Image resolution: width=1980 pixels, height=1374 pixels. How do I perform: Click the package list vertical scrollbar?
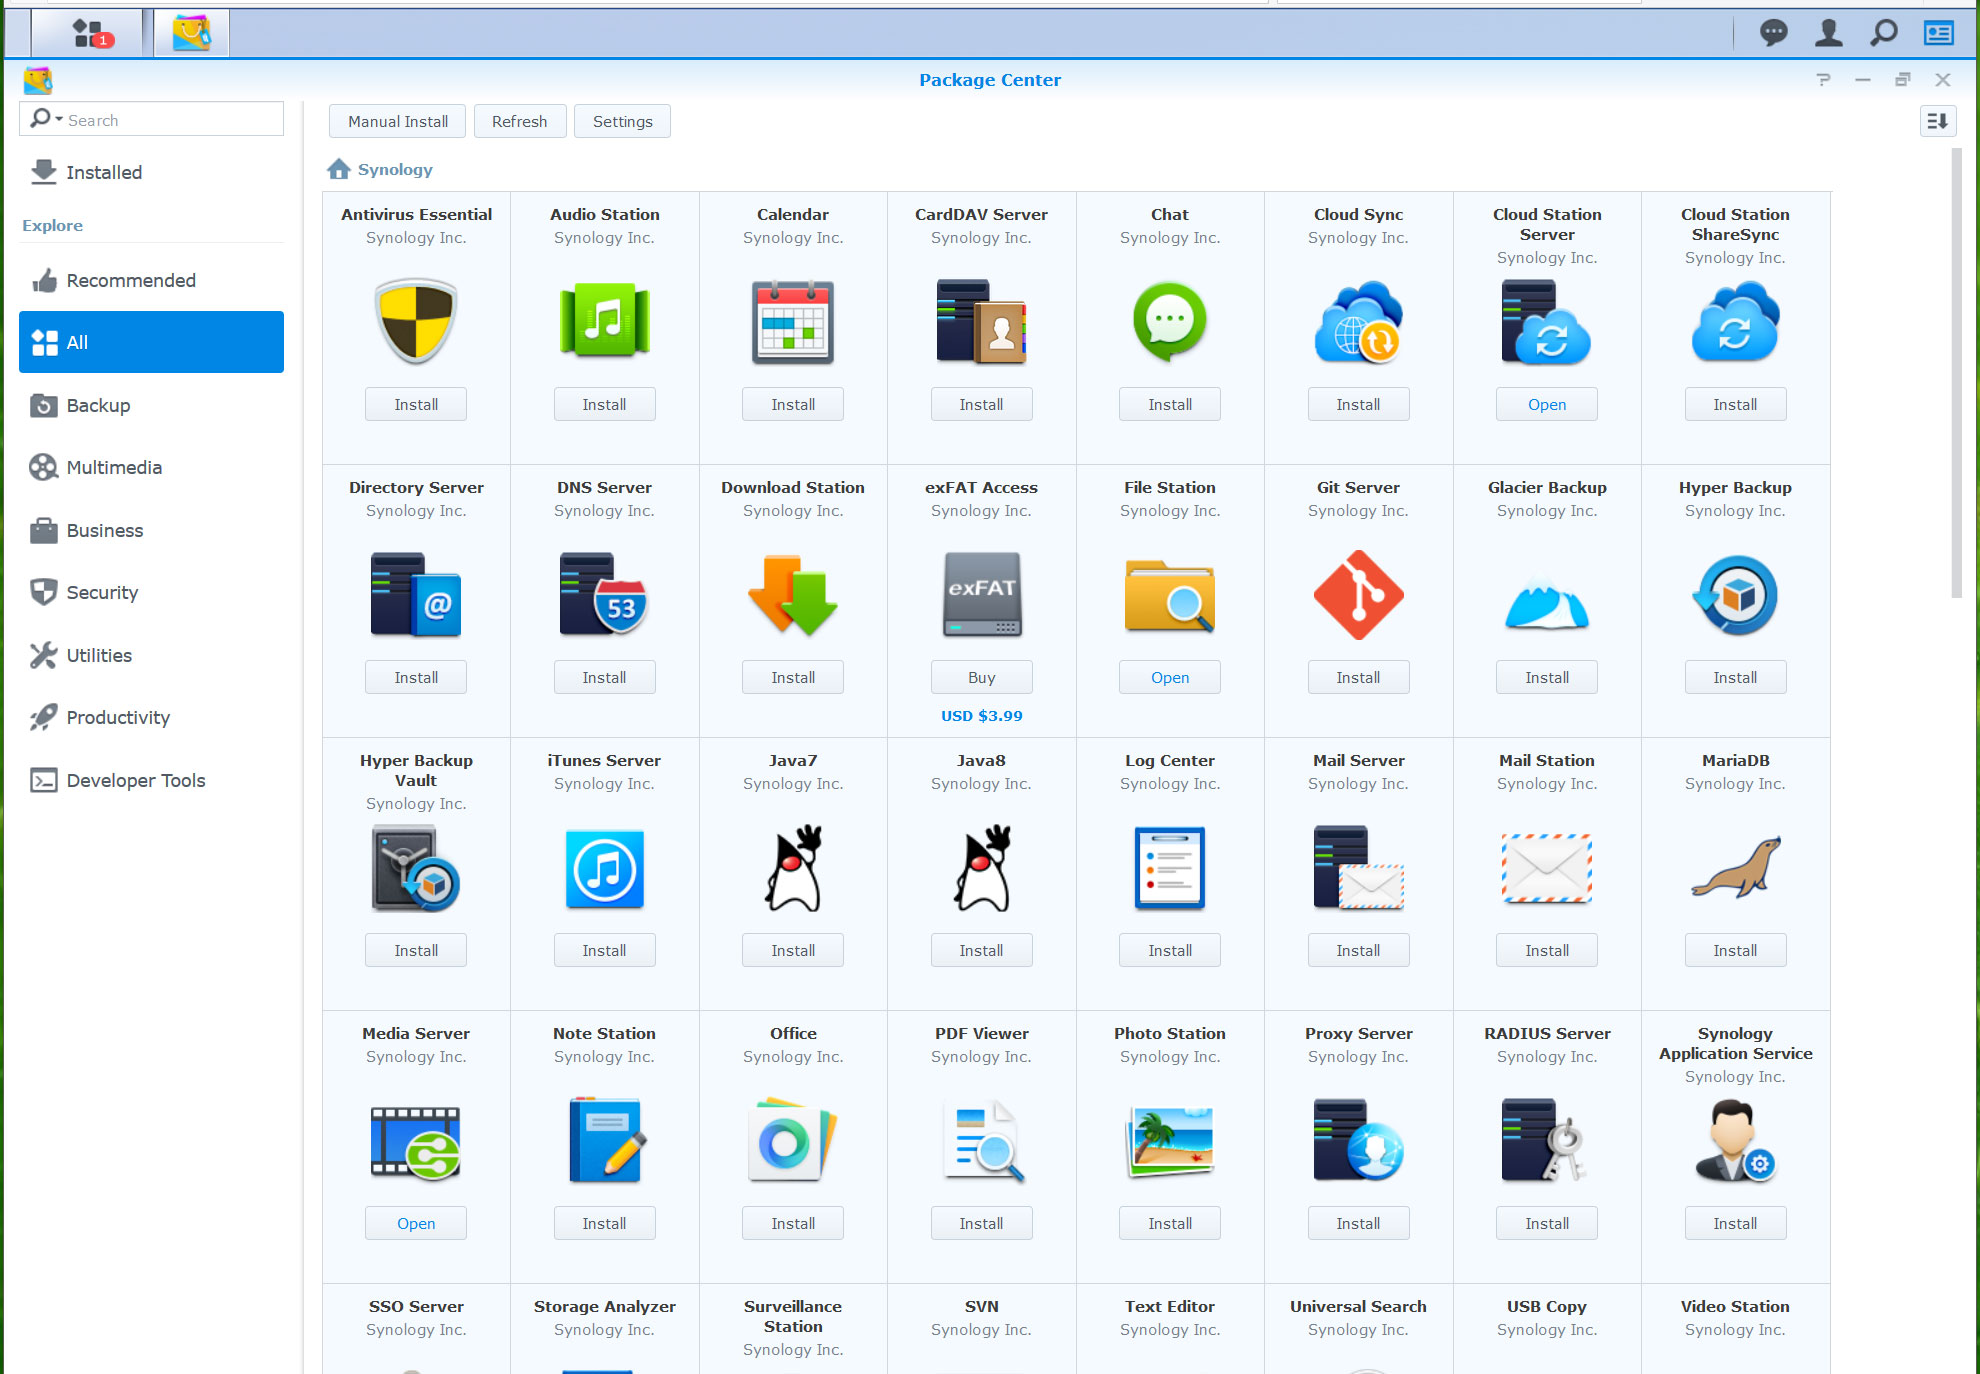1957,373
